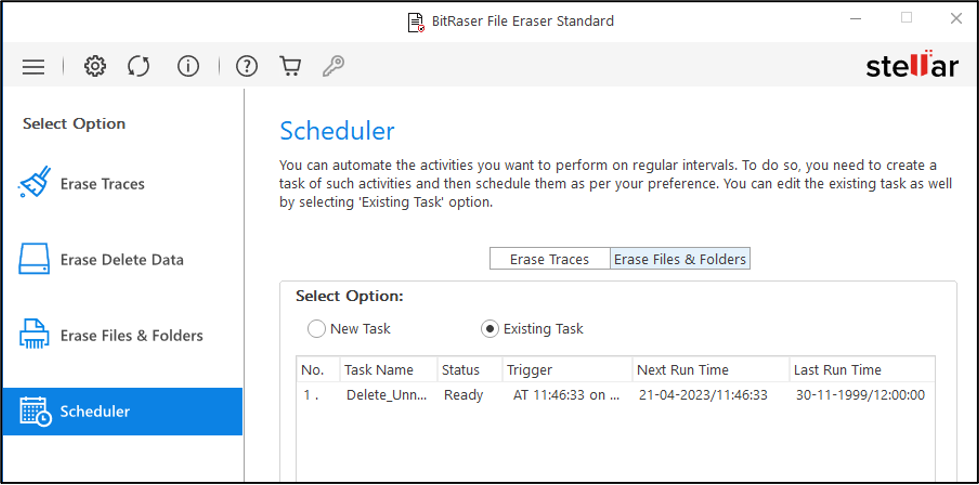Click the refresh/update arrows icon
The width and height of the screenshot is (979, 485).
(139, 67)
